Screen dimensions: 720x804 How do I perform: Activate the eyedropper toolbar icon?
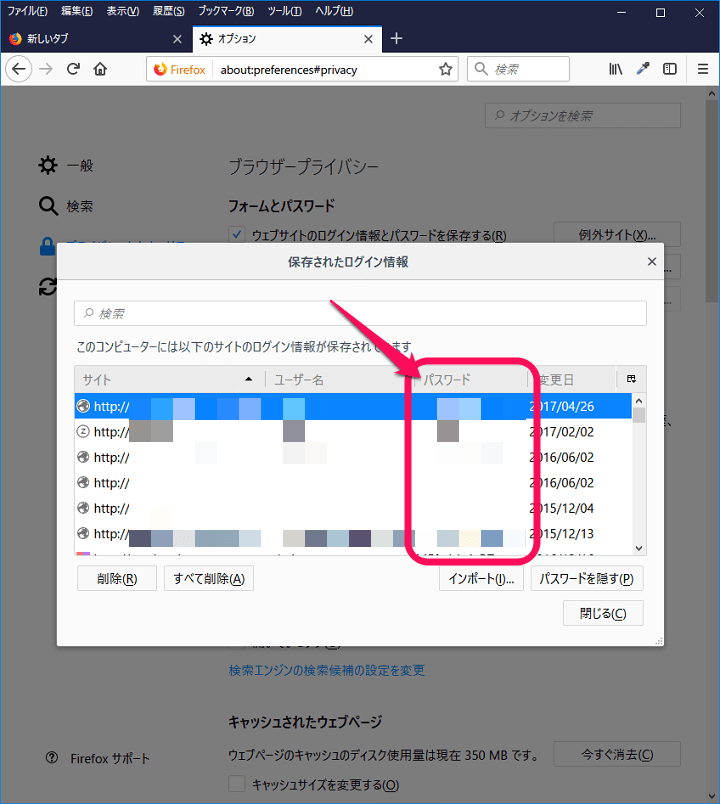click(643, 69)
